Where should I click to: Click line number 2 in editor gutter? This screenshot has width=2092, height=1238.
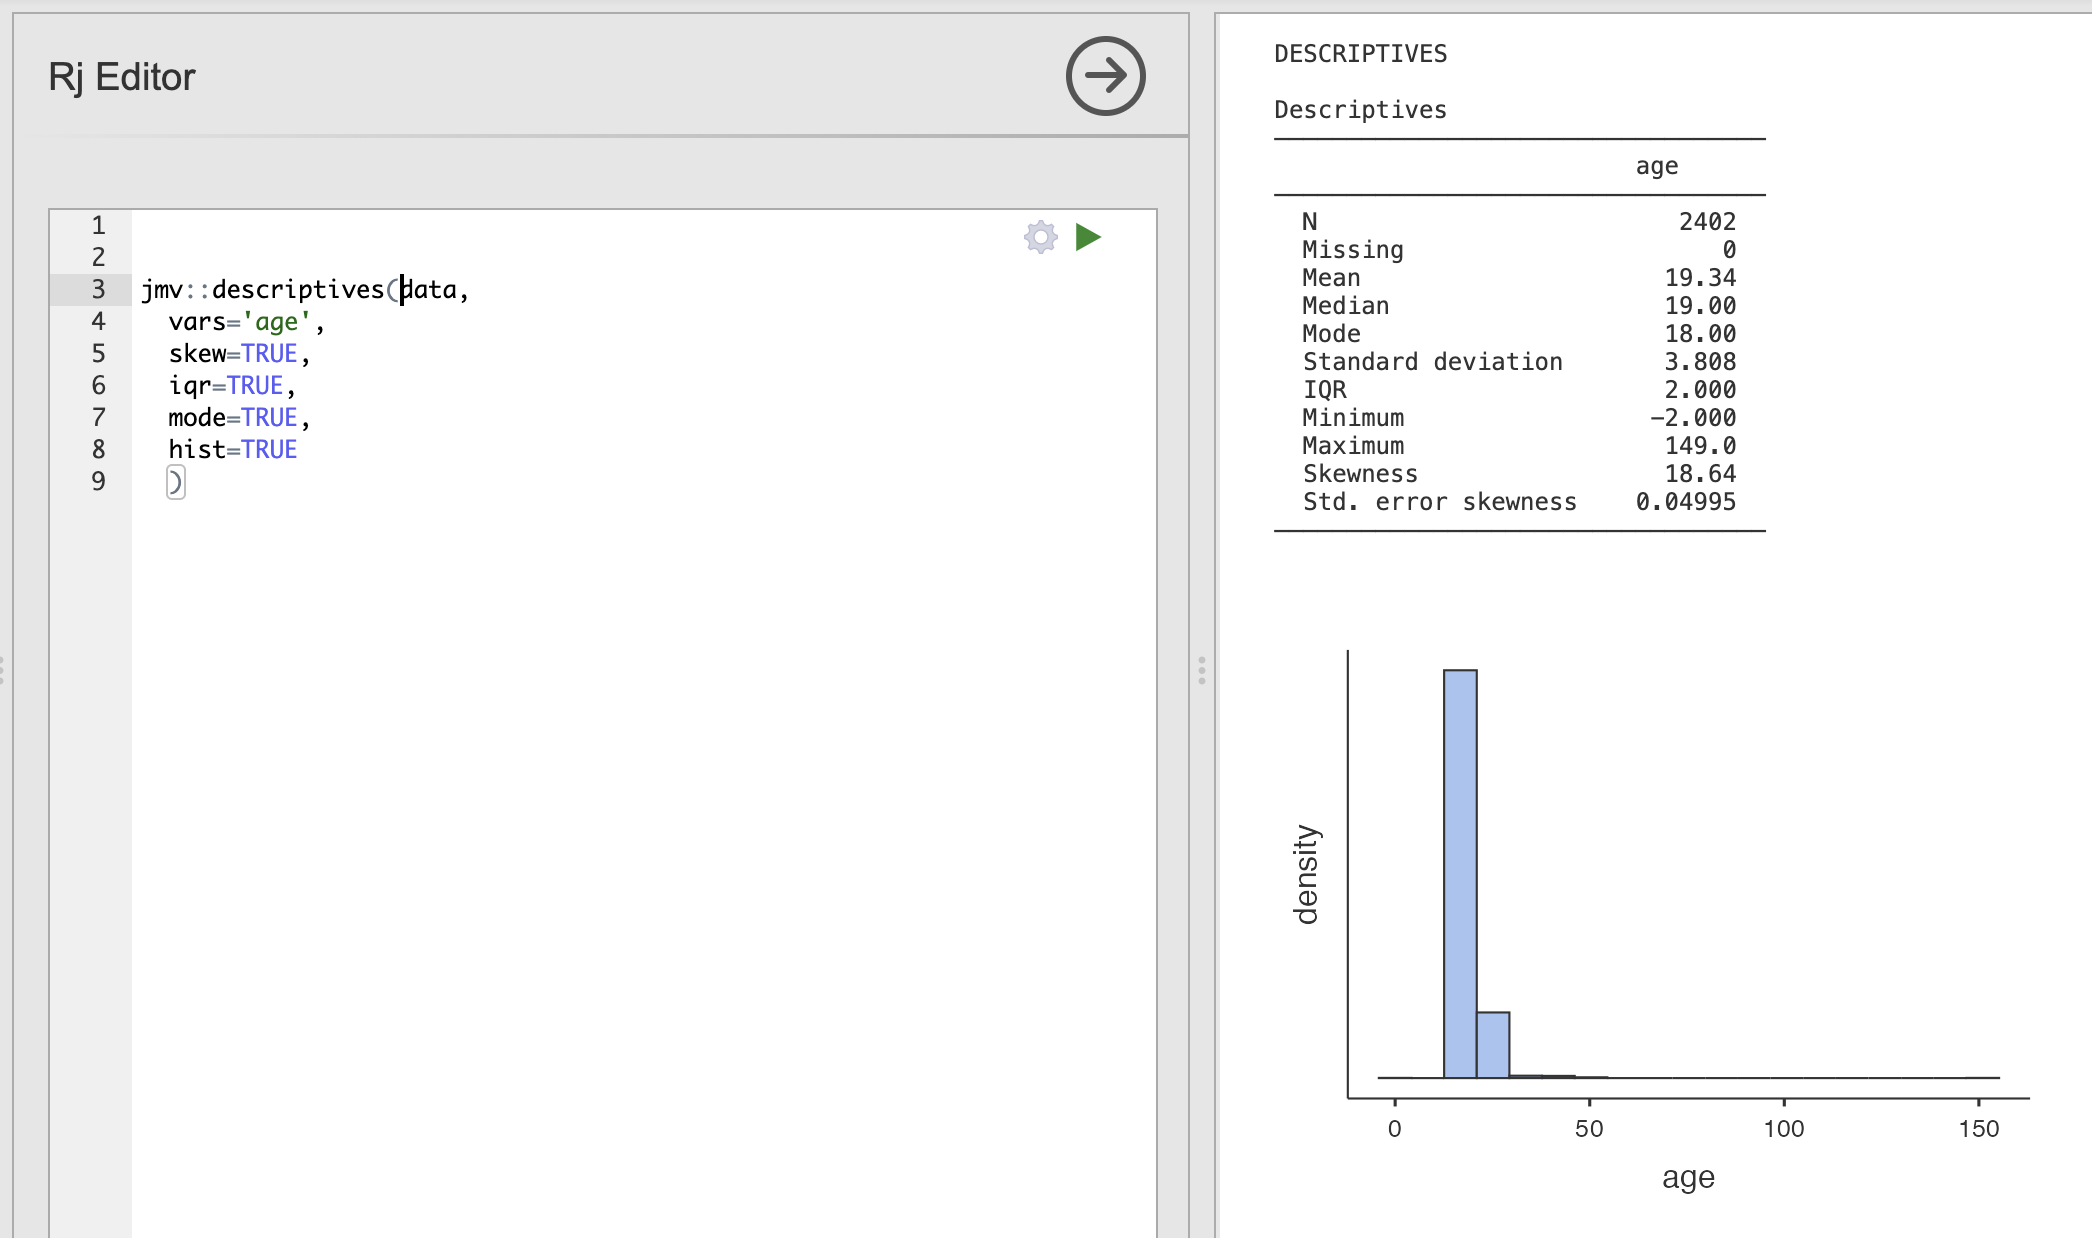(98, 257)
